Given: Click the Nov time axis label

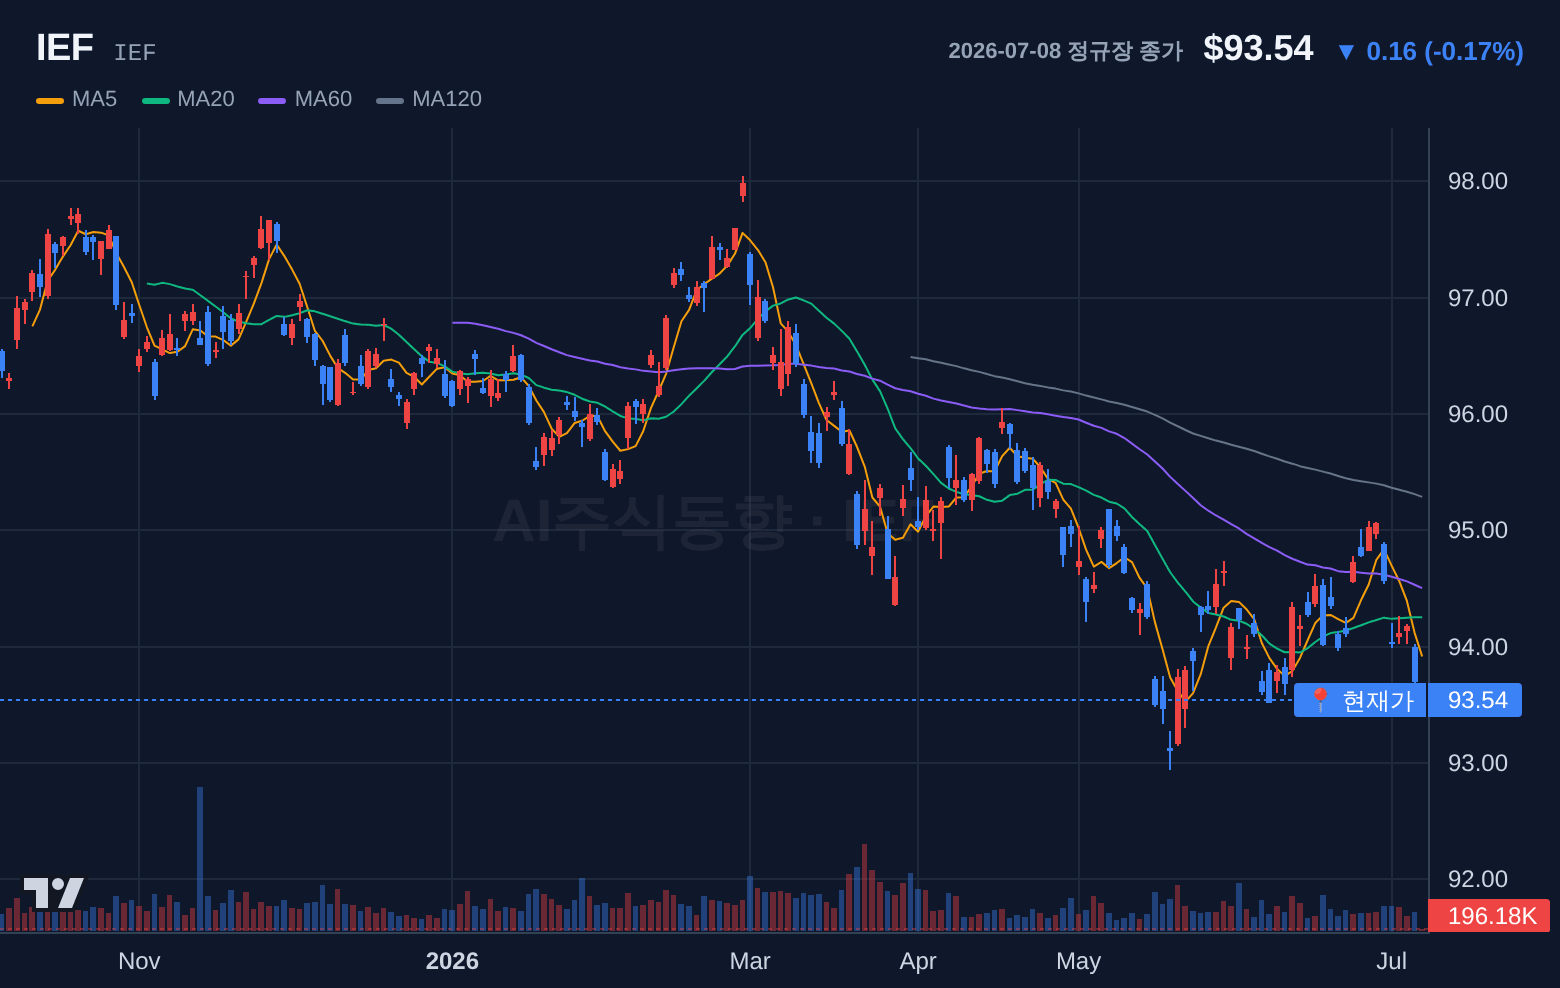Looking at the screenshot, I should coord(139,961).
